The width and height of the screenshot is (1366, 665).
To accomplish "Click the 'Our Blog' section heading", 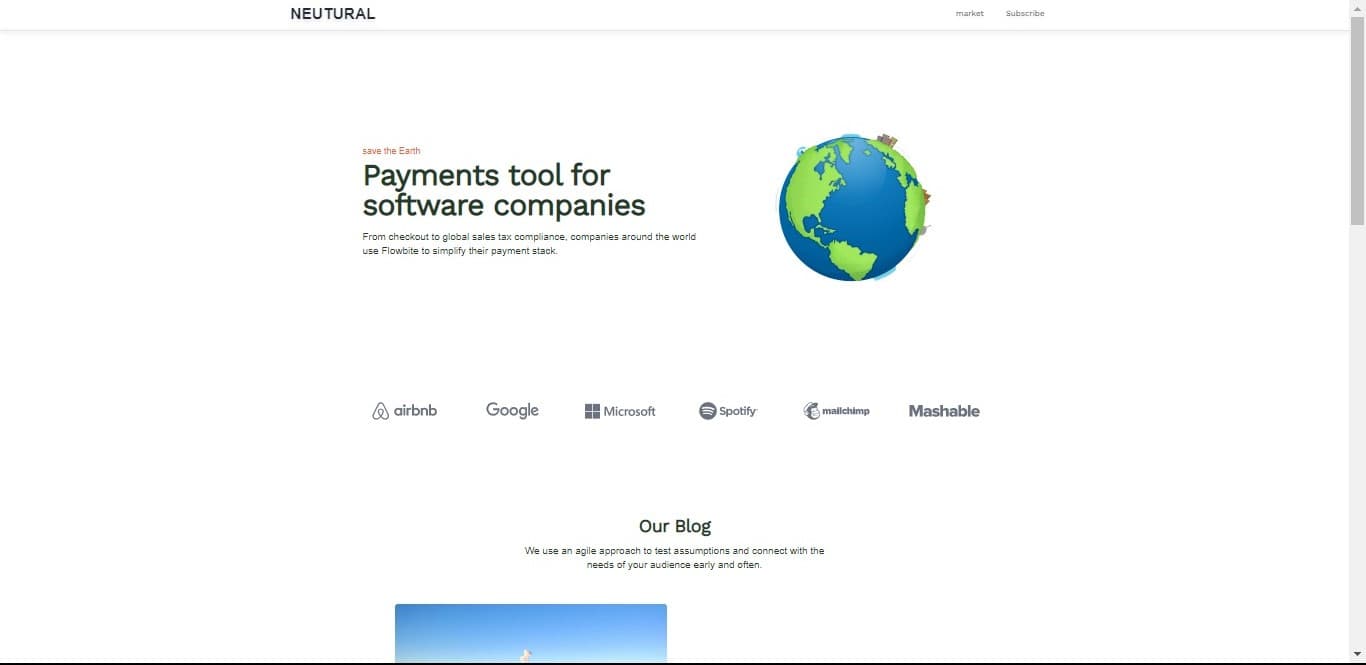I will point(675,526).
